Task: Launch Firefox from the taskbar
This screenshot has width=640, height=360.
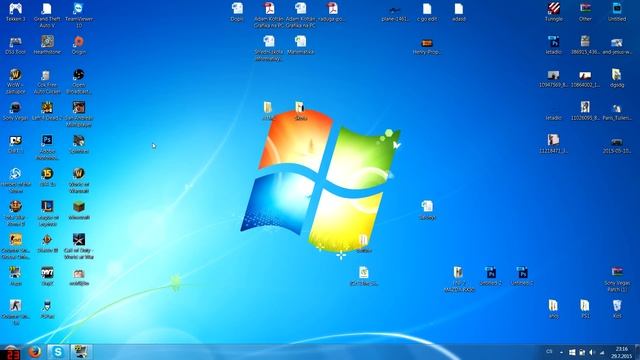Action: pyautogui.click(x=35, y=352)
